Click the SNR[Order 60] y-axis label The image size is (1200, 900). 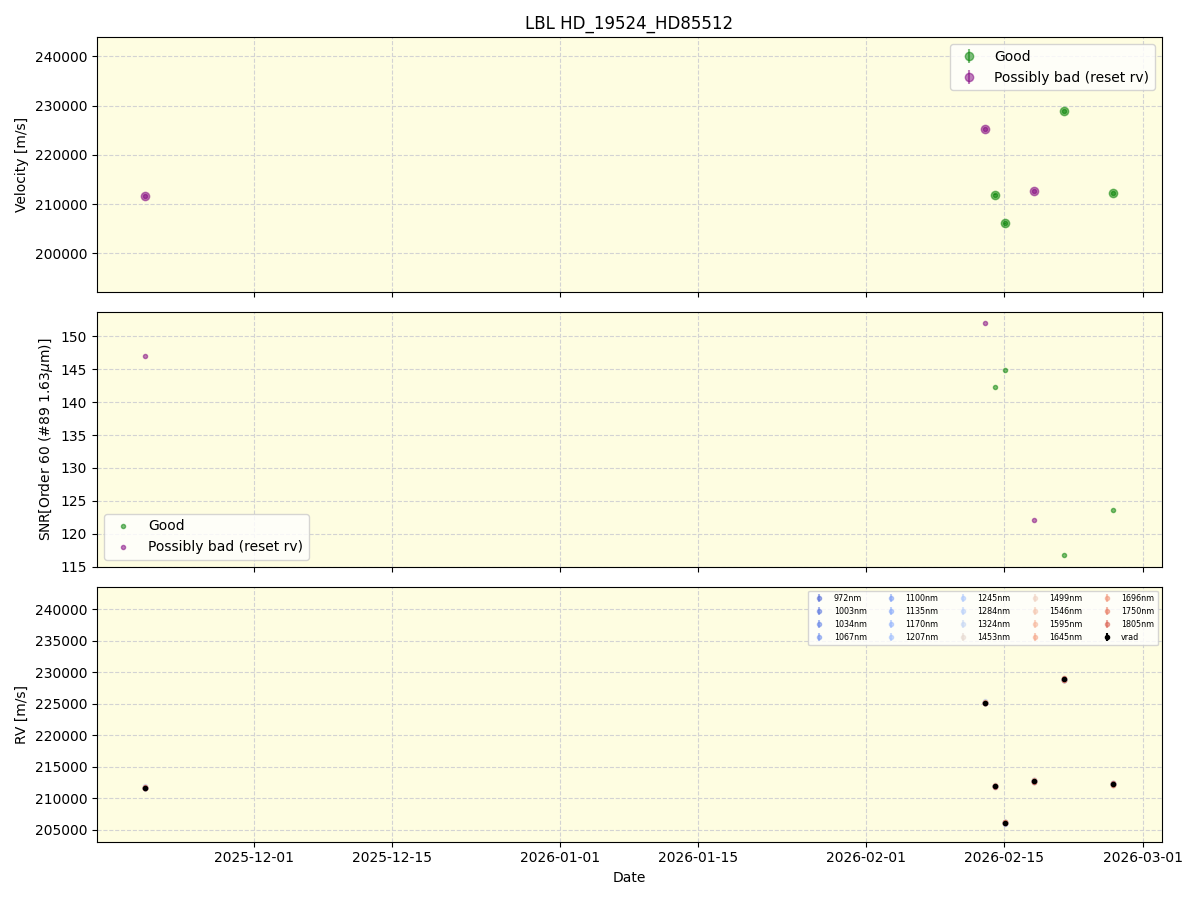pos(45,439)
